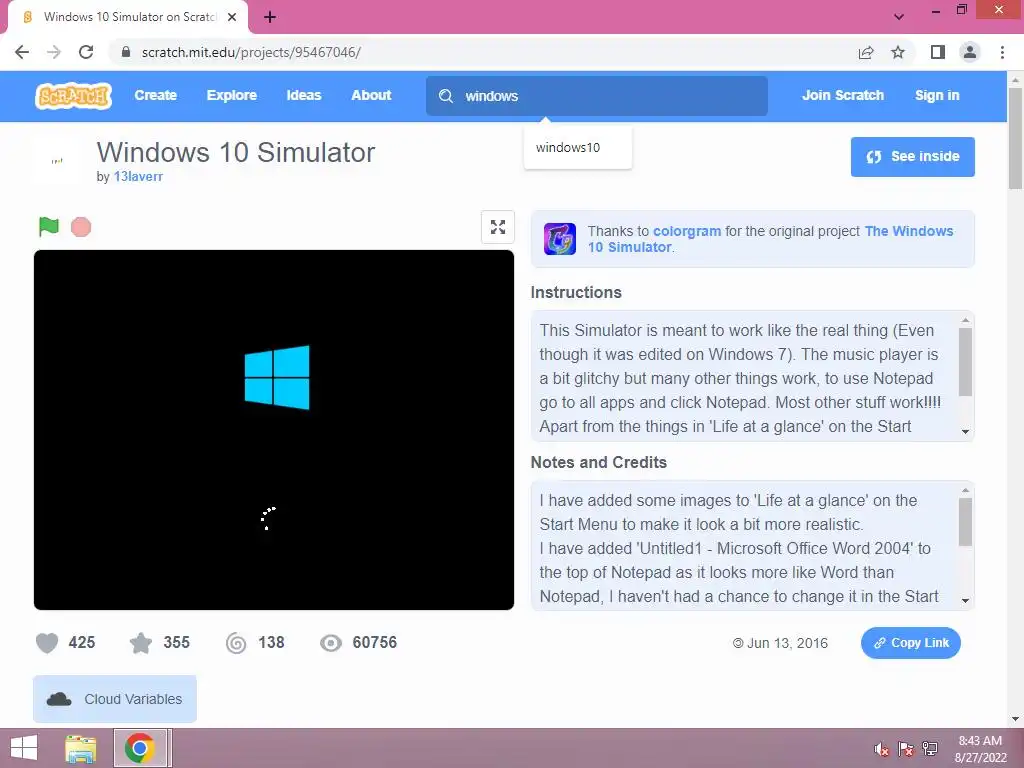Go back in browser
Image resolution: width=1024 pixels, height=768 pixels.
[22, 52]
